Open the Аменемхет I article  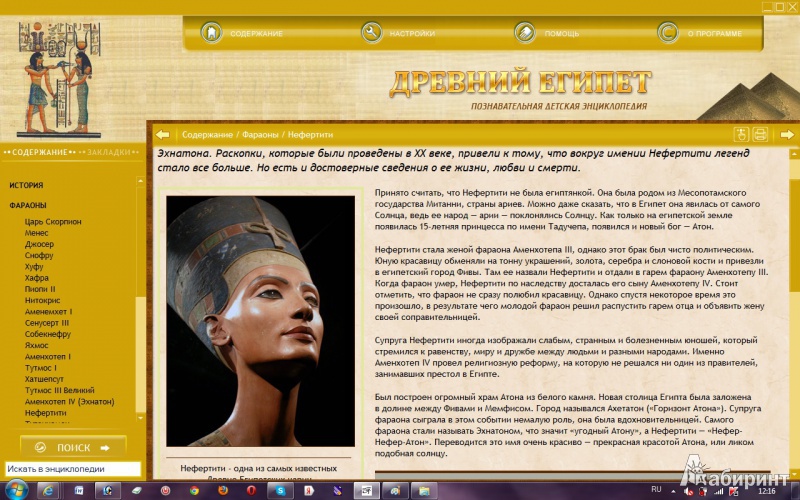coord(48,312)
